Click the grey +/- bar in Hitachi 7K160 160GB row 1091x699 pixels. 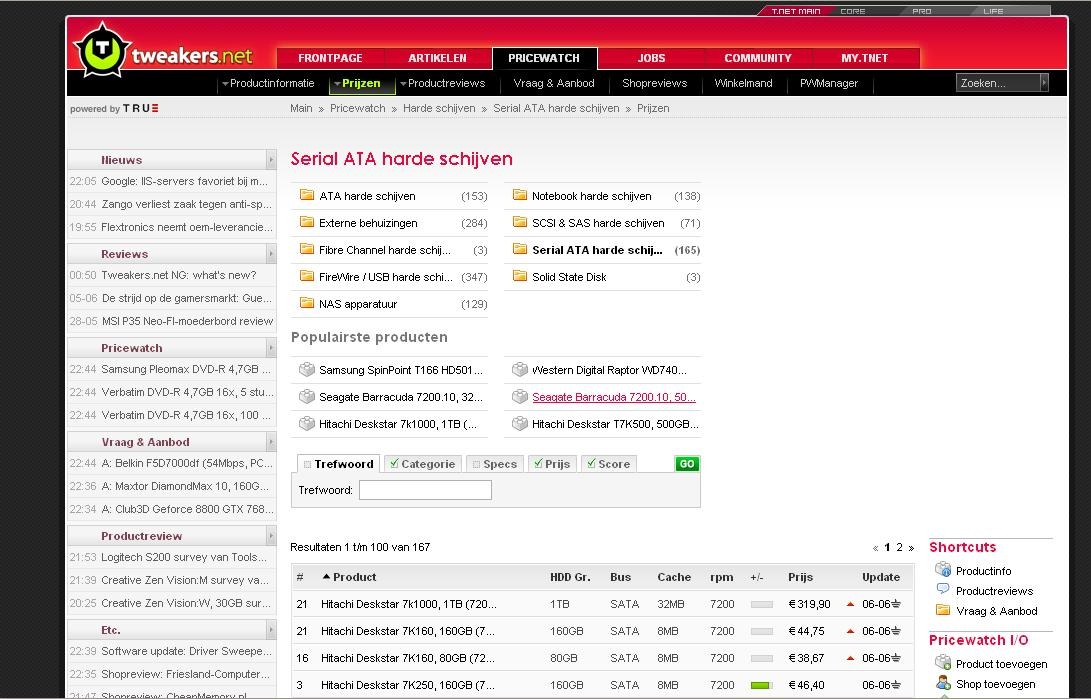pyautogui.click(x=762, y=632)
